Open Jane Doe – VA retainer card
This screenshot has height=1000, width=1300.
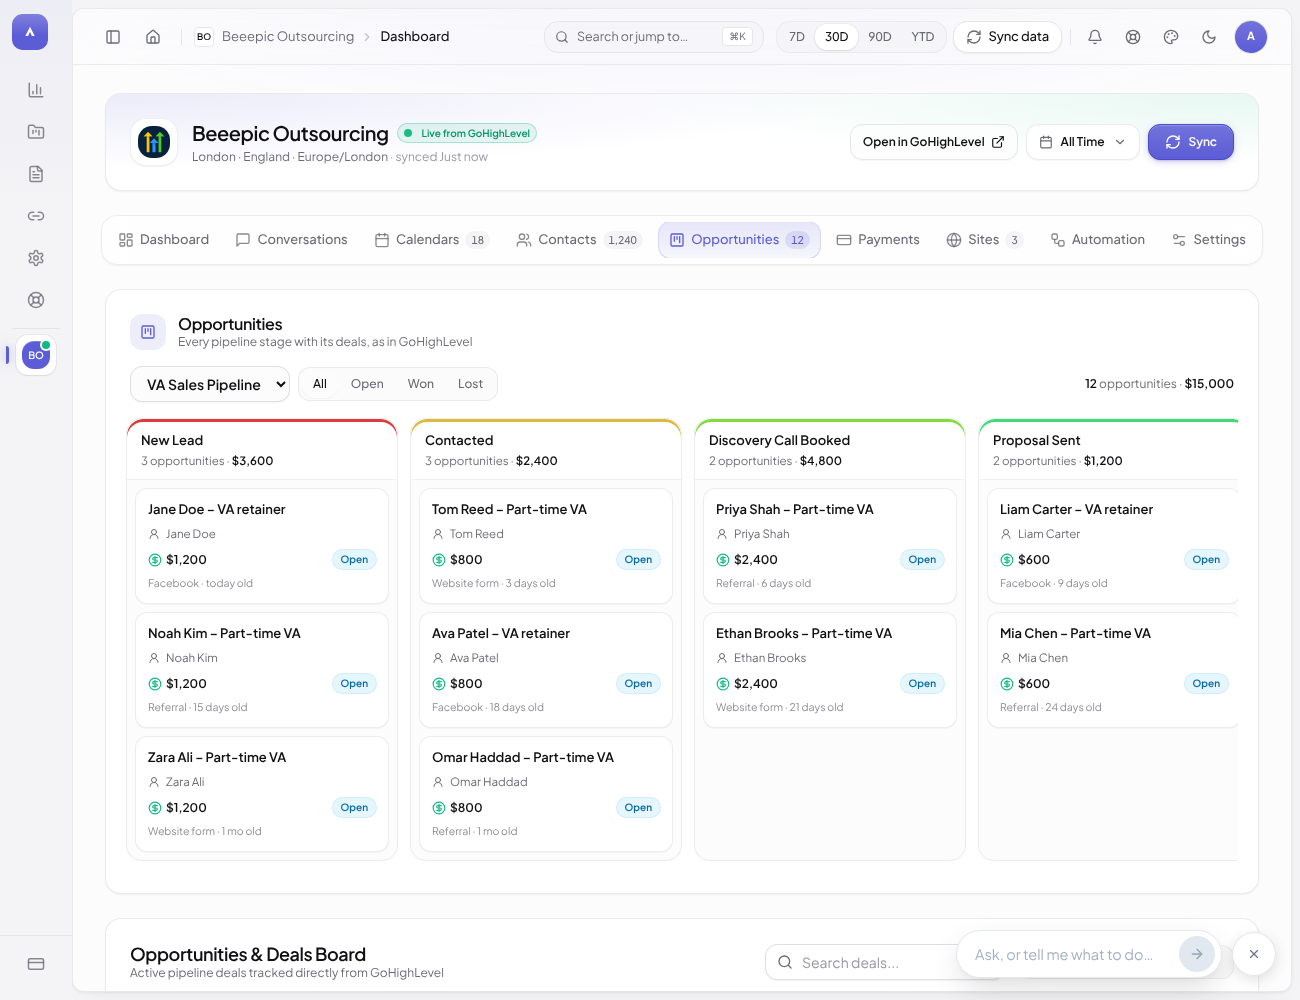pyautogui.click(x=262, y=546)
